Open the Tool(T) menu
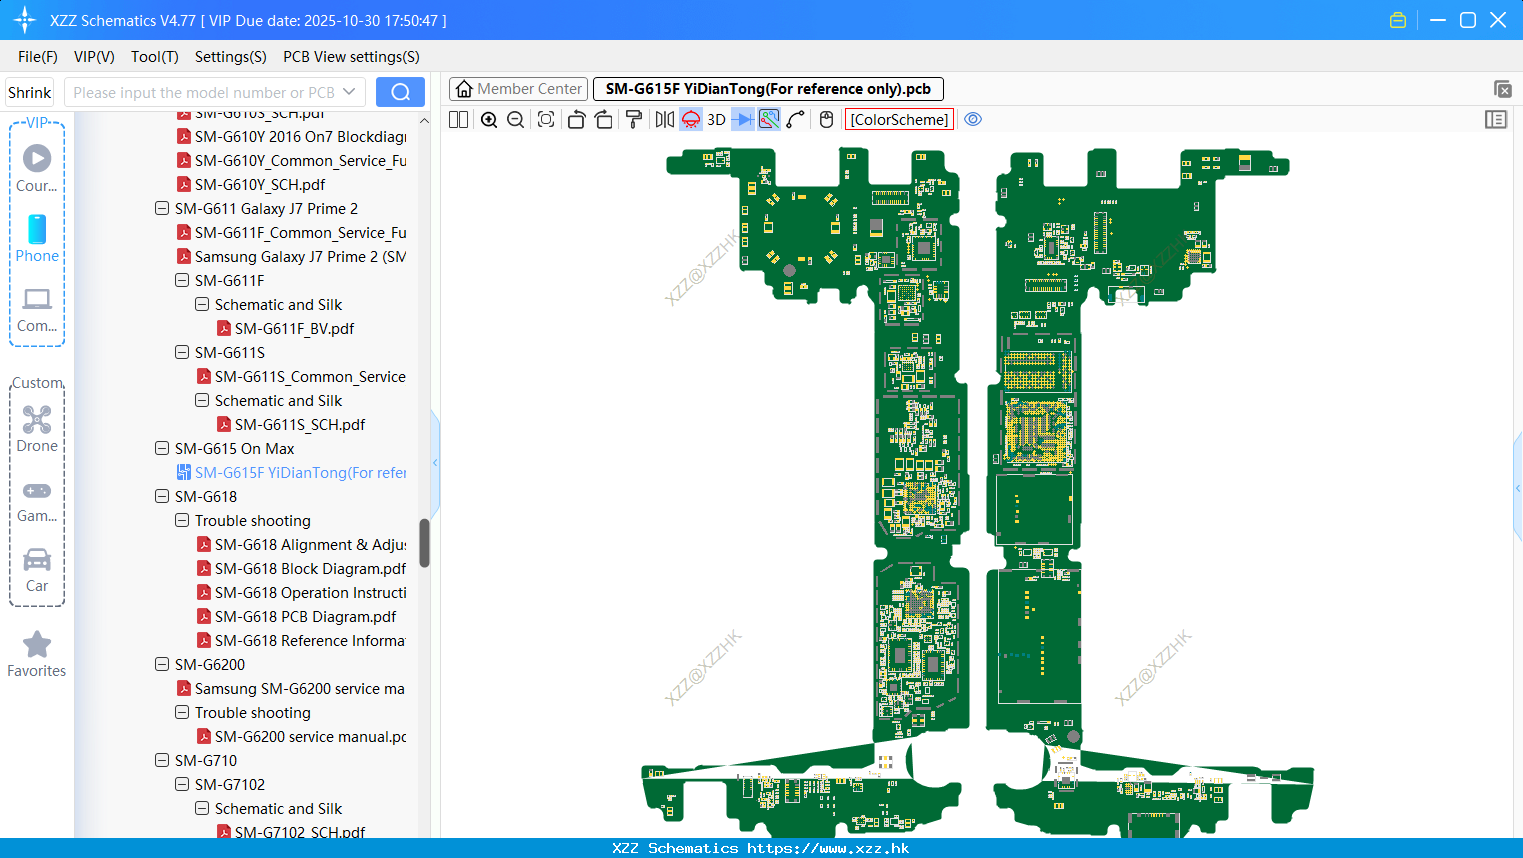The width and height of the screenshot is (1523, 858). coord(155,57)
